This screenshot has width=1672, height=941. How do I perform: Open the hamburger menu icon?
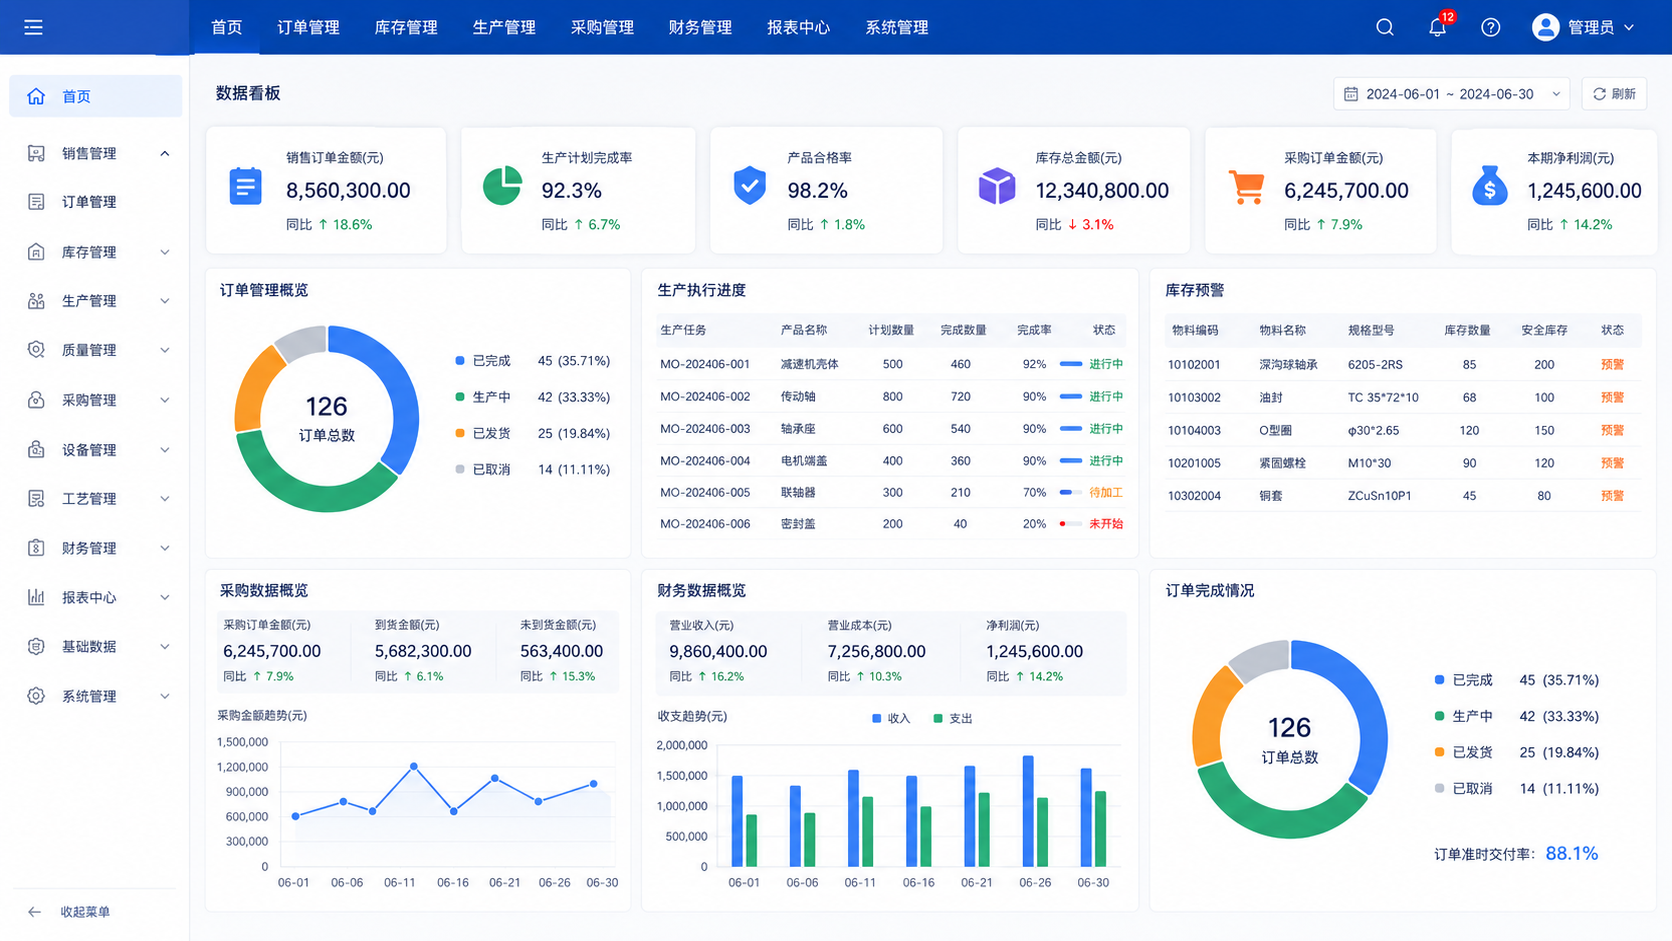pyautogui.click(x=33, y=27)
